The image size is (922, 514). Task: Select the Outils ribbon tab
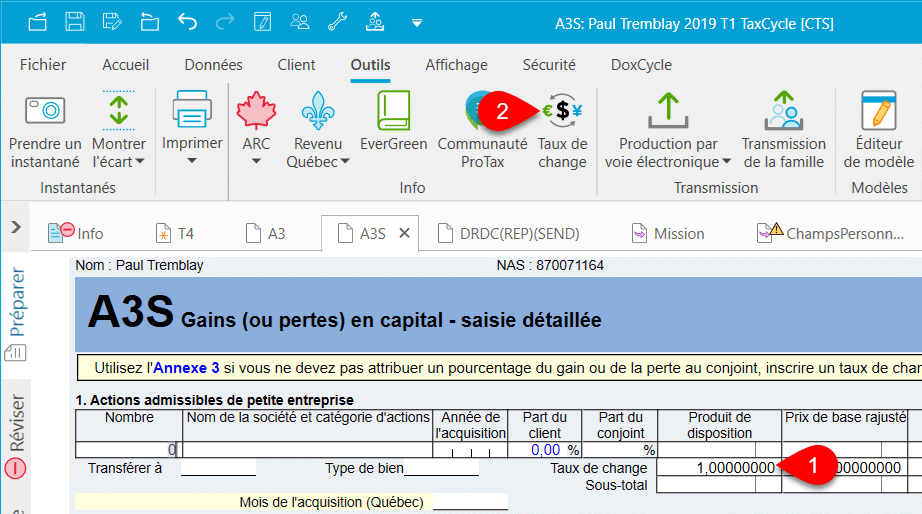click(x=370, y=65)
